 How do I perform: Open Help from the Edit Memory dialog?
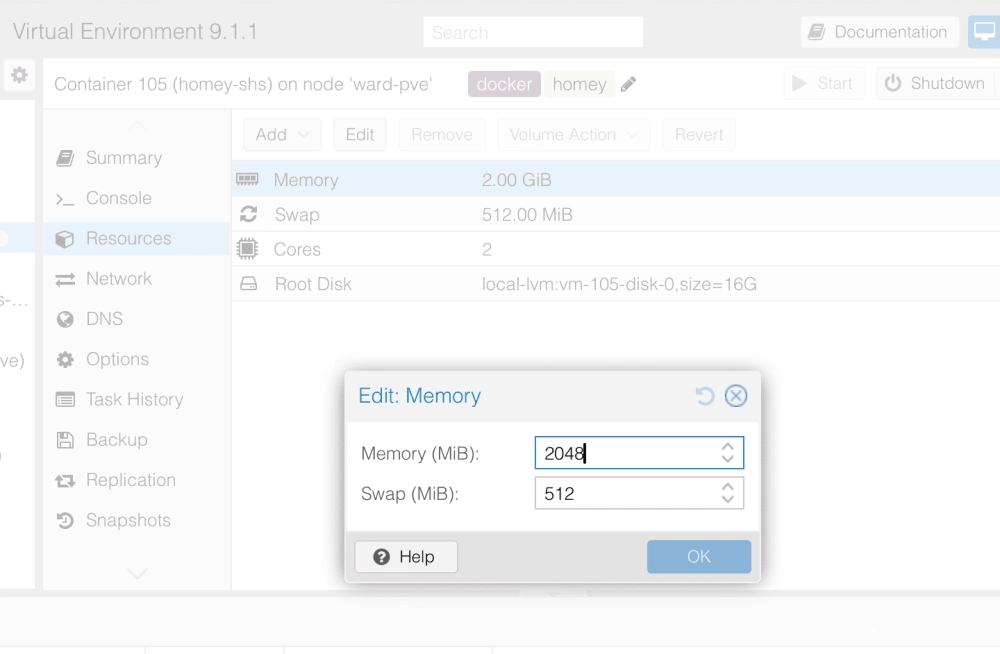pyautogui.click(x=405, y=556)
